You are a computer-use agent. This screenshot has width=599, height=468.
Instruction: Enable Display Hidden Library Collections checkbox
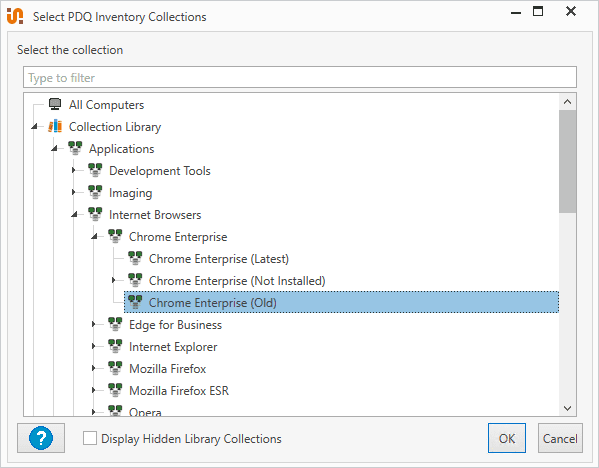click(x=90, y=438)
